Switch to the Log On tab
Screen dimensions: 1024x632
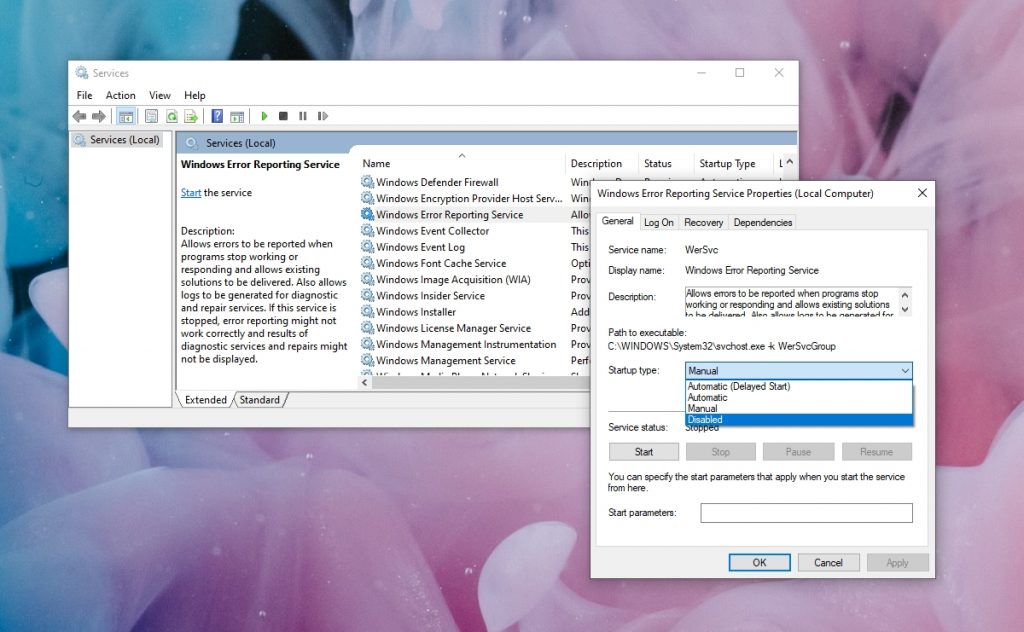click(659, 222)
